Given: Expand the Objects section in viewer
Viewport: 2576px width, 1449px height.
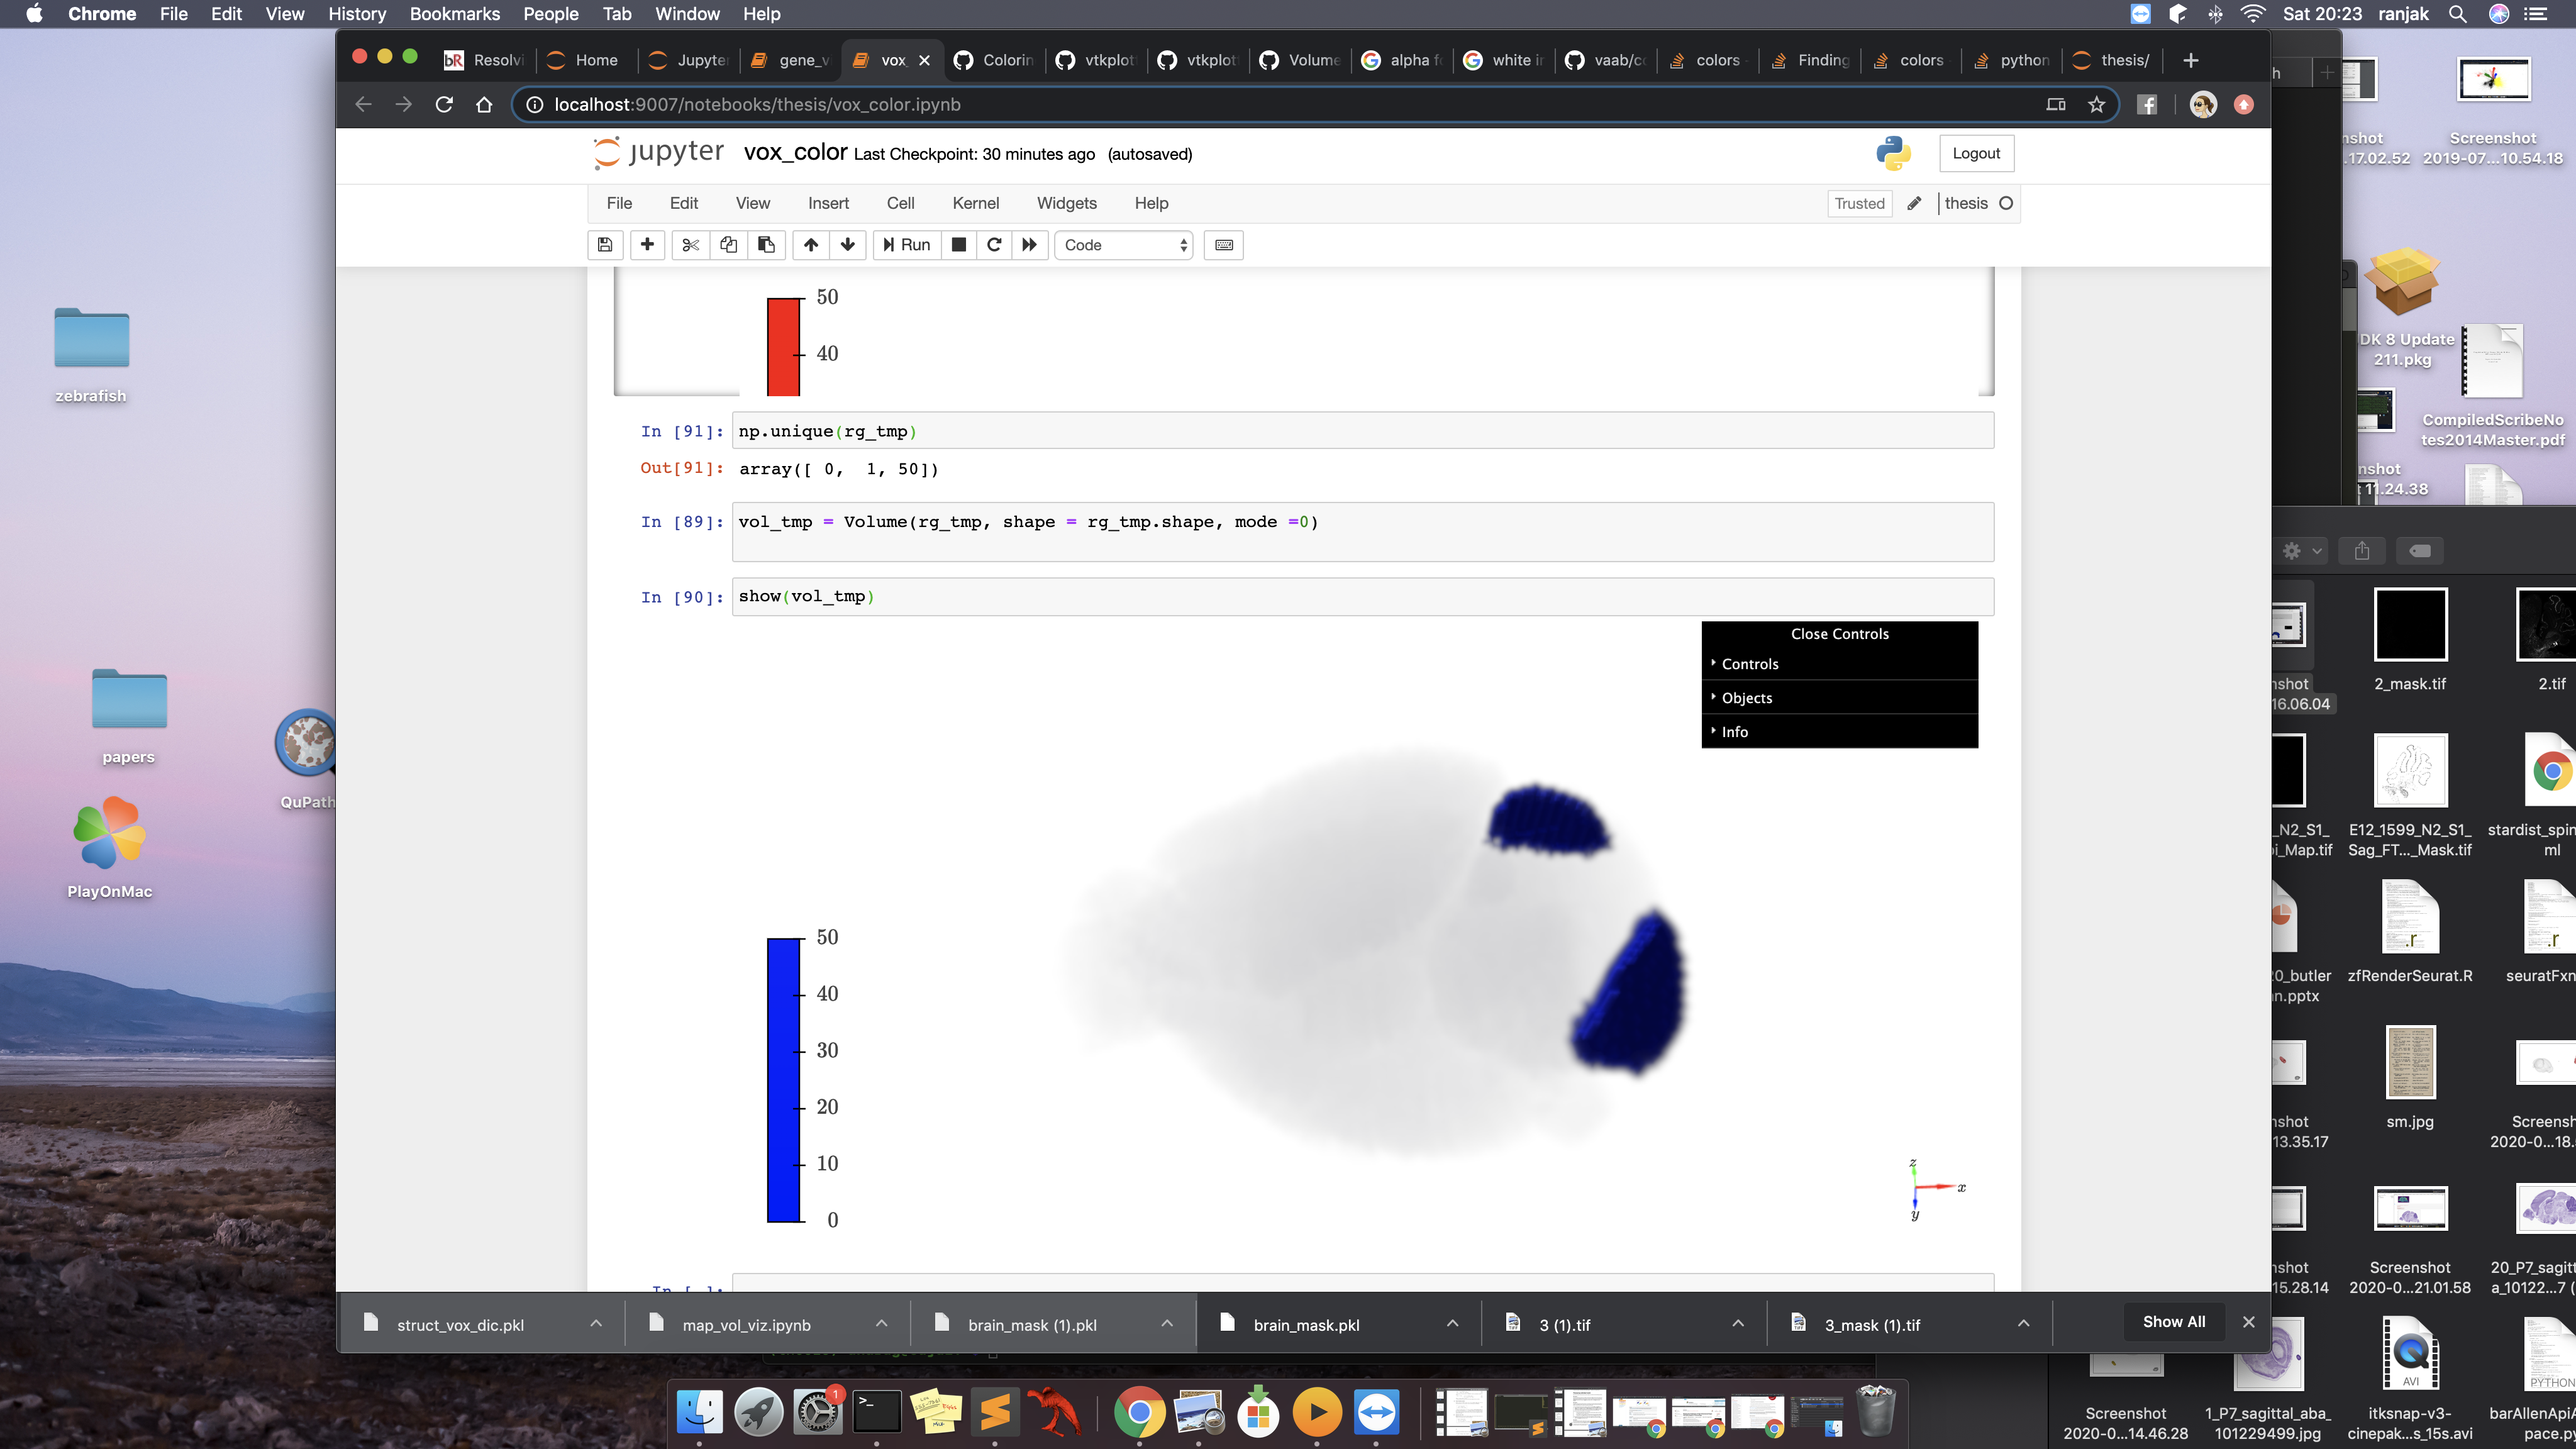Looking at the screenshot, I should pos(1839,698).
